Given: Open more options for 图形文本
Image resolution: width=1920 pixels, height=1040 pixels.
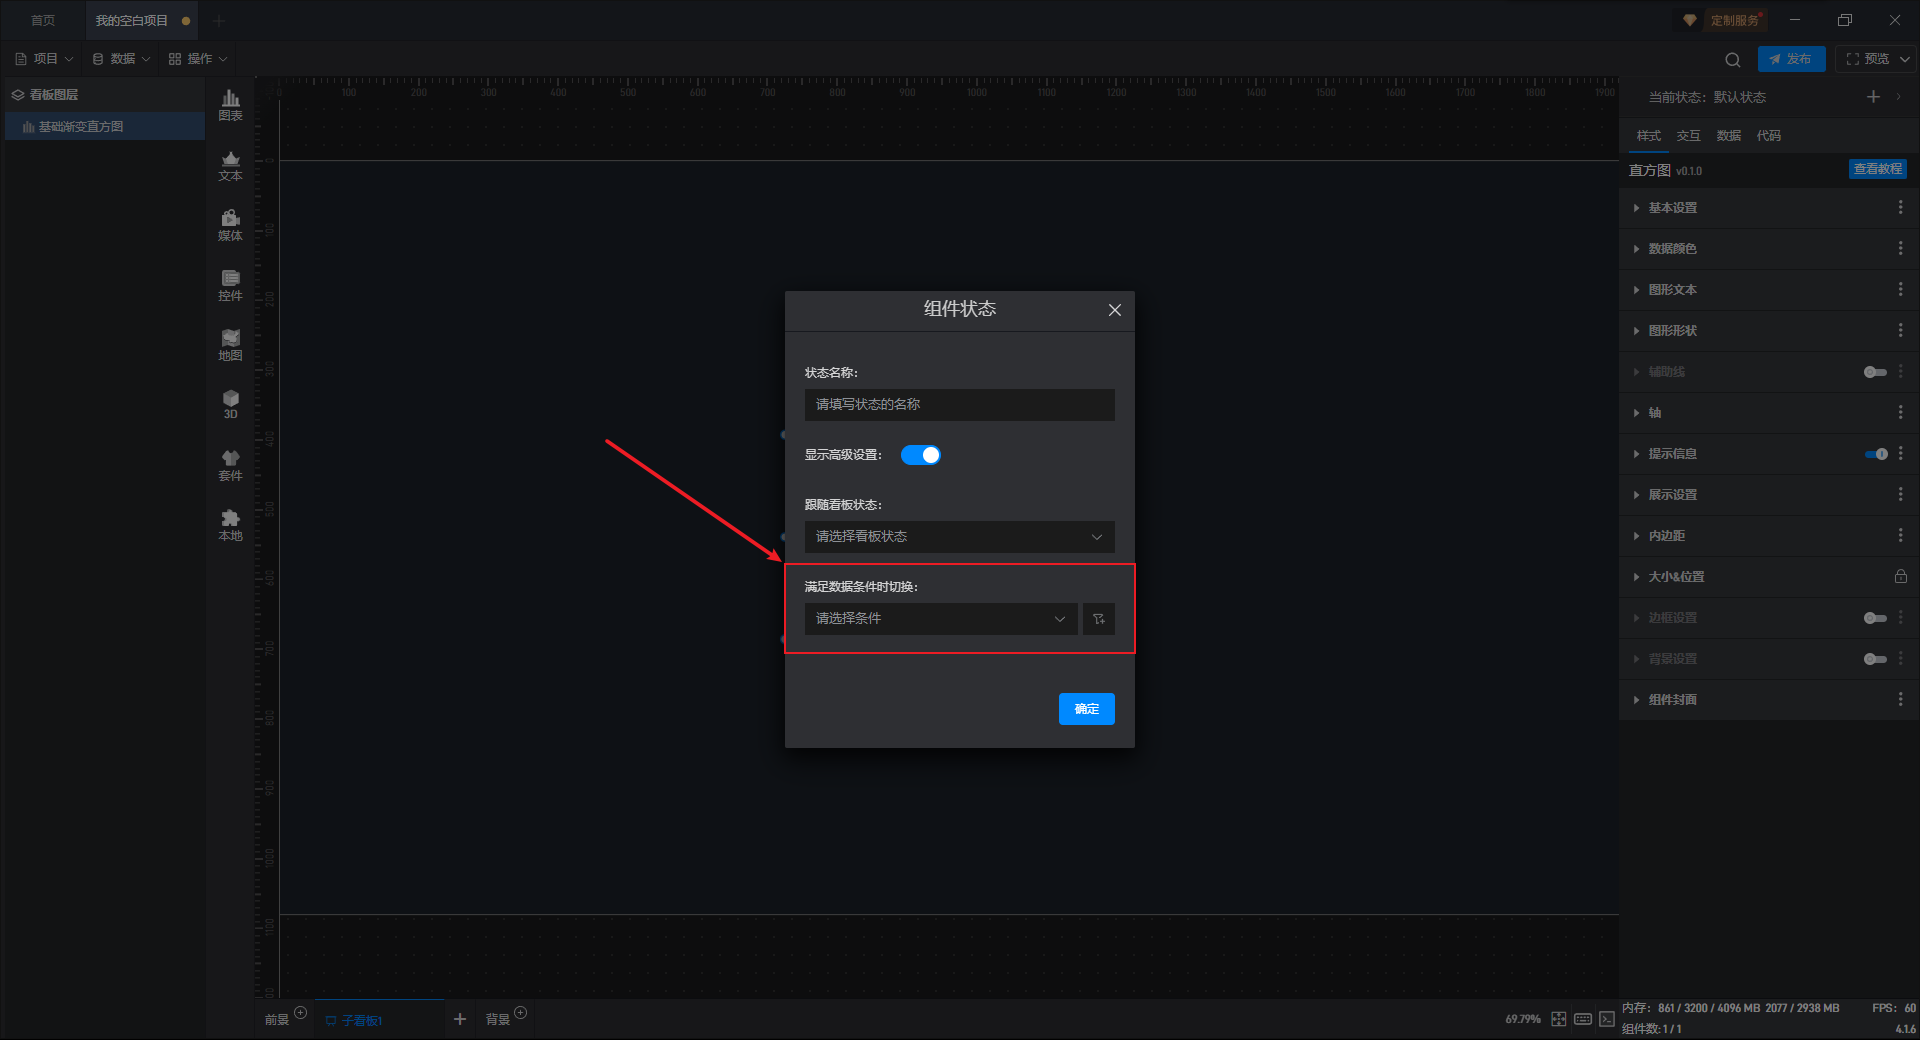Looking at the screenshot, I should (1900, 289).
